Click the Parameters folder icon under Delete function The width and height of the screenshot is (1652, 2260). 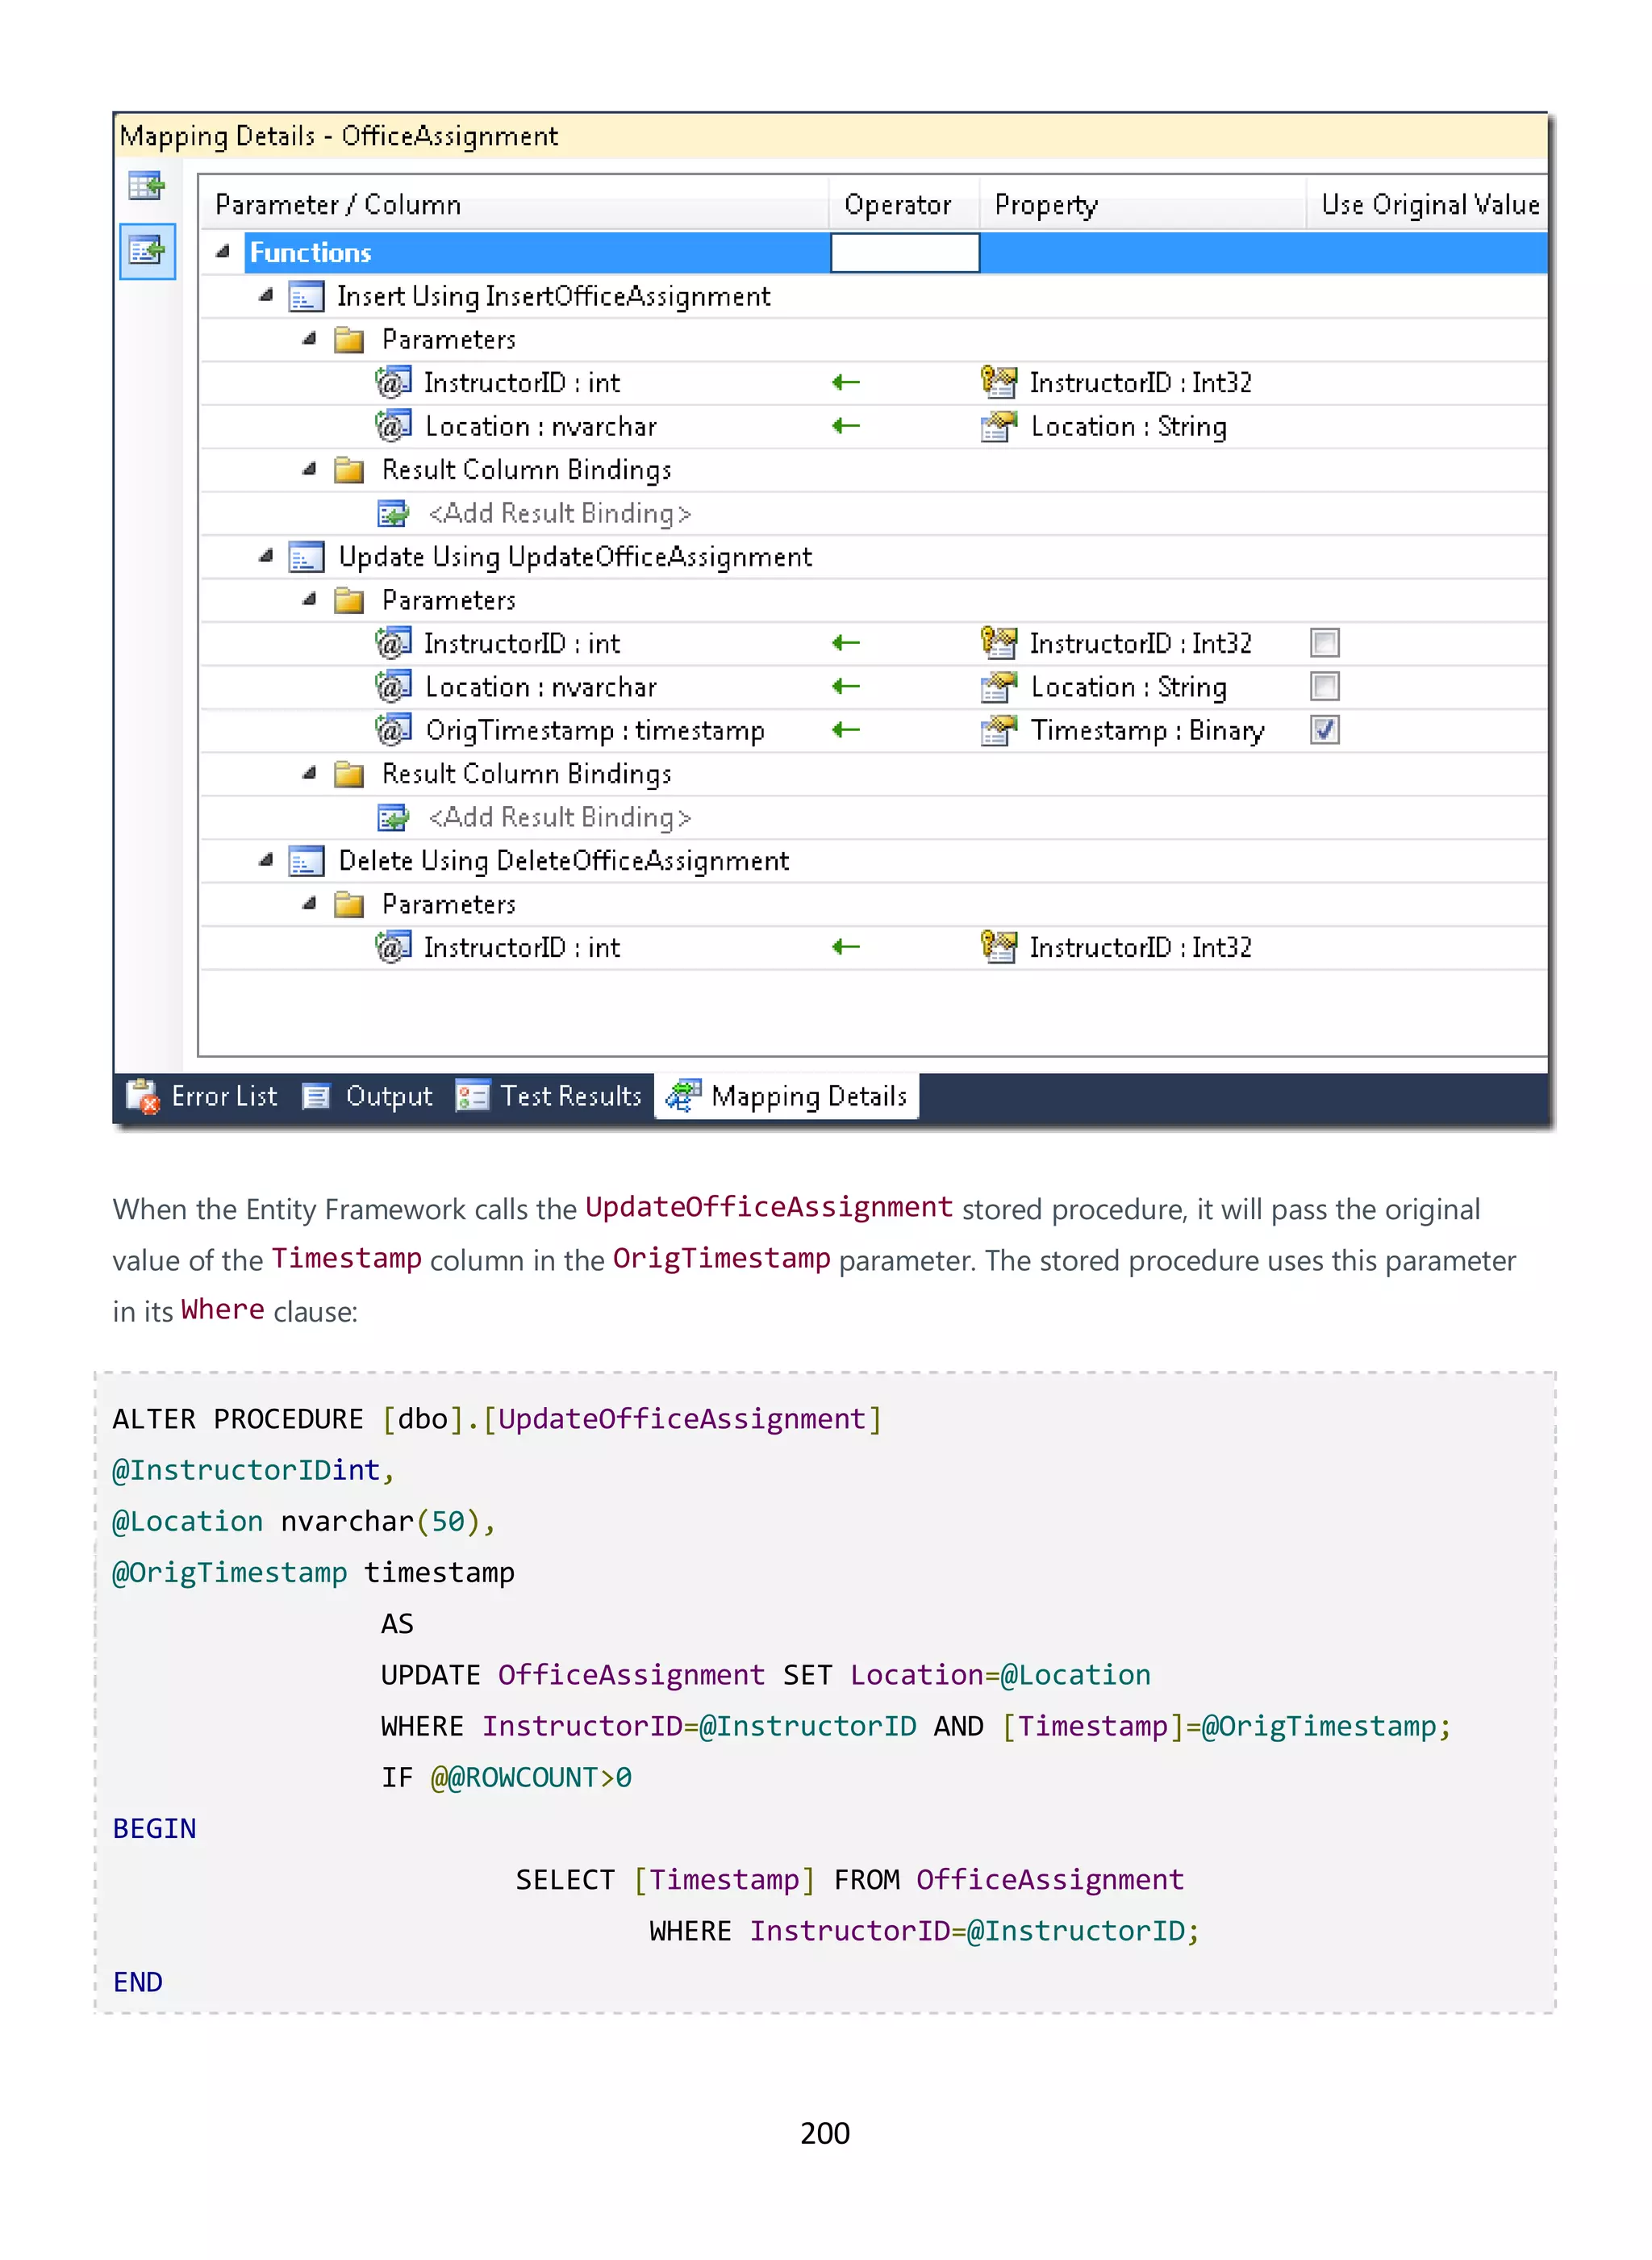[x=348, y=904]
